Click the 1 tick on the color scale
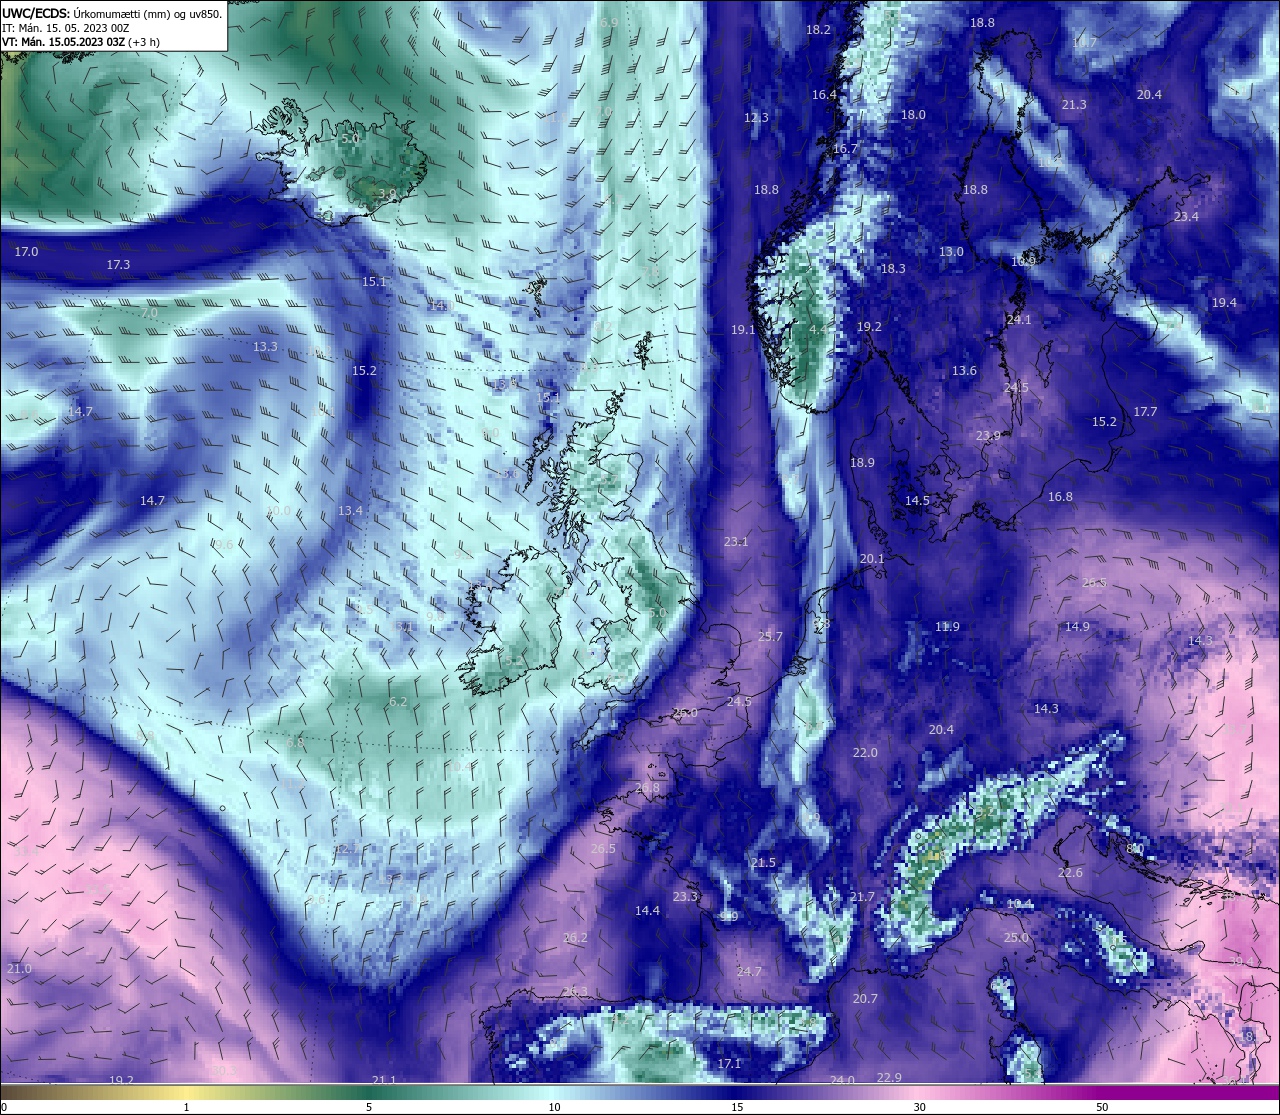 click(186, 1107)
